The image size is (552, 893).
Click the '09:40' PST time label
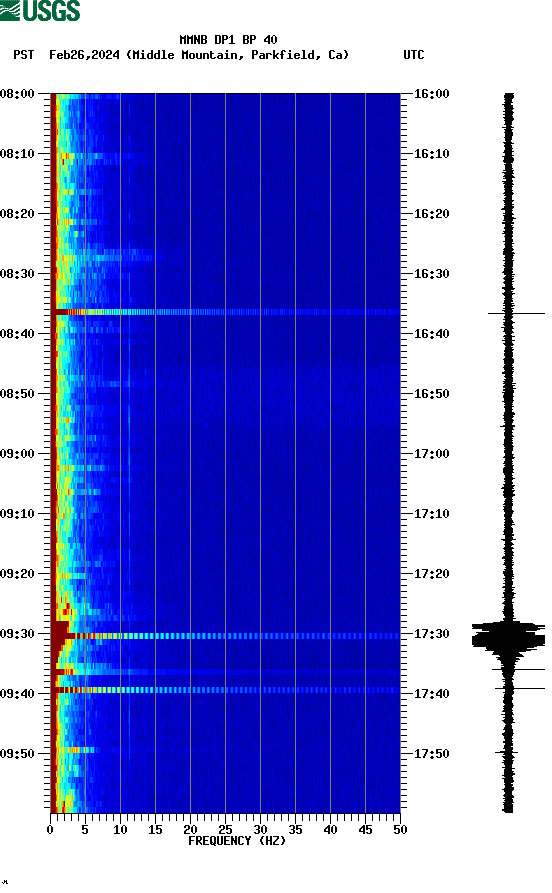click(18, 694)
